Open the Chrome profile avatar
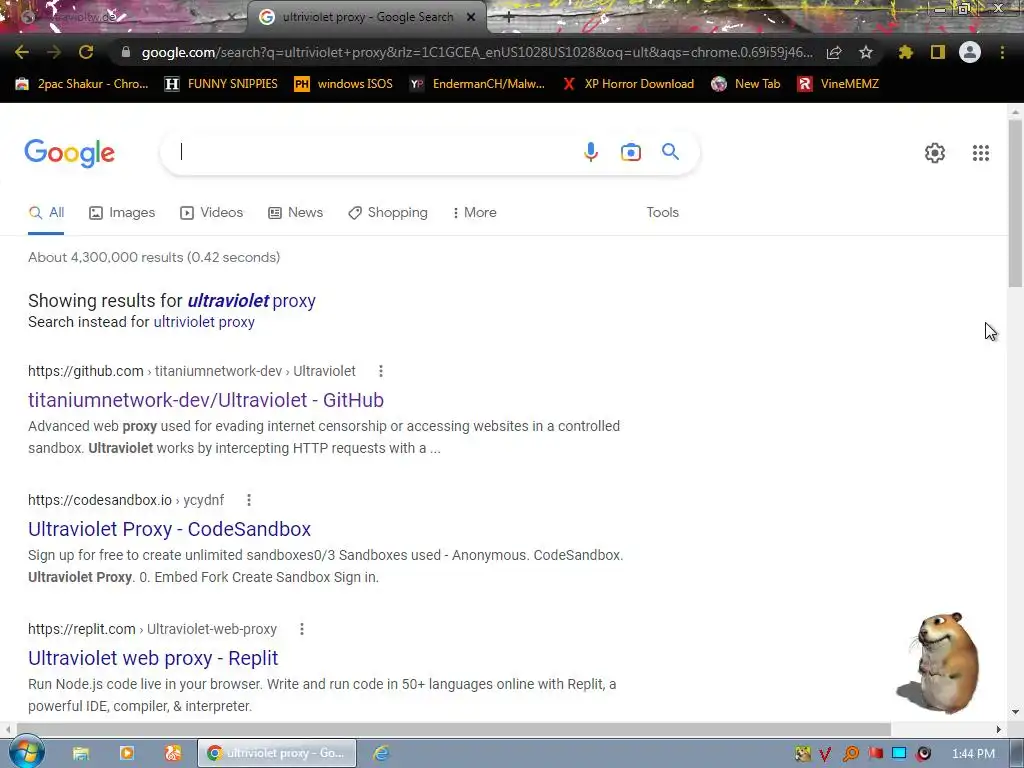 tap(970, 52)
